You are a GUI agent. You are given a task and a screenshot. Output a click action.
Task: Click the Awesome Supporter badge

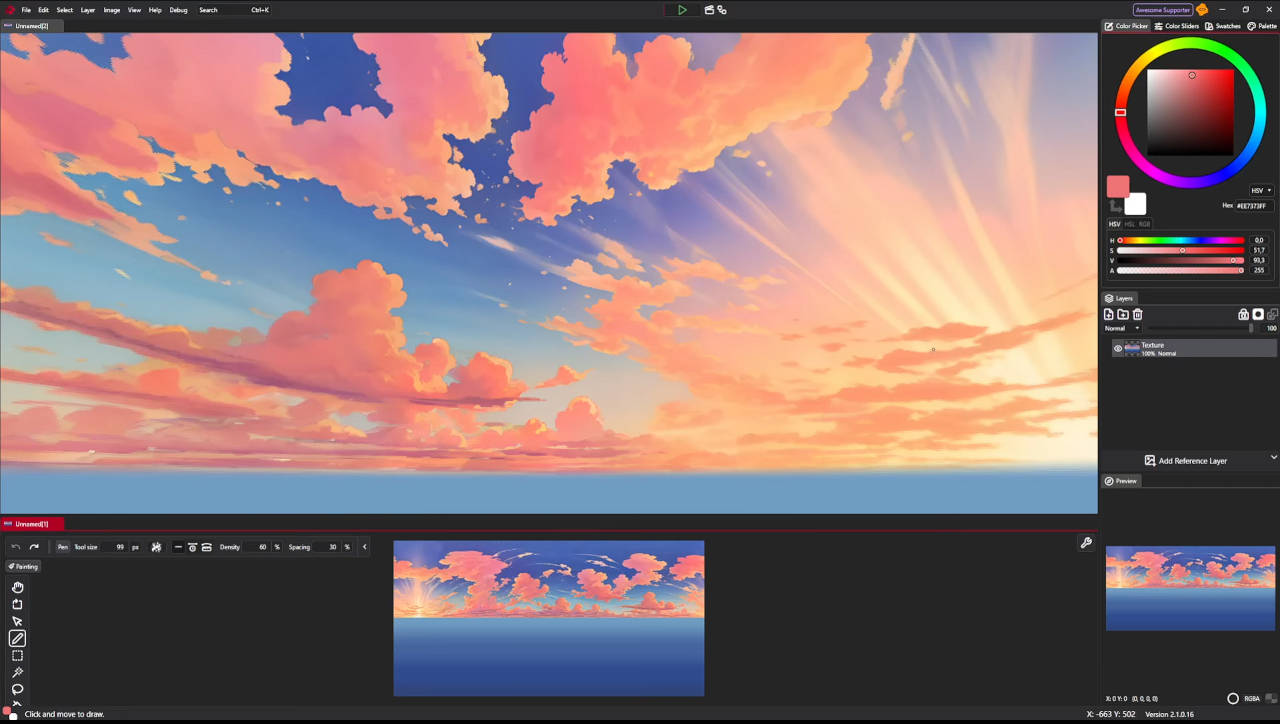[1162, 10]
